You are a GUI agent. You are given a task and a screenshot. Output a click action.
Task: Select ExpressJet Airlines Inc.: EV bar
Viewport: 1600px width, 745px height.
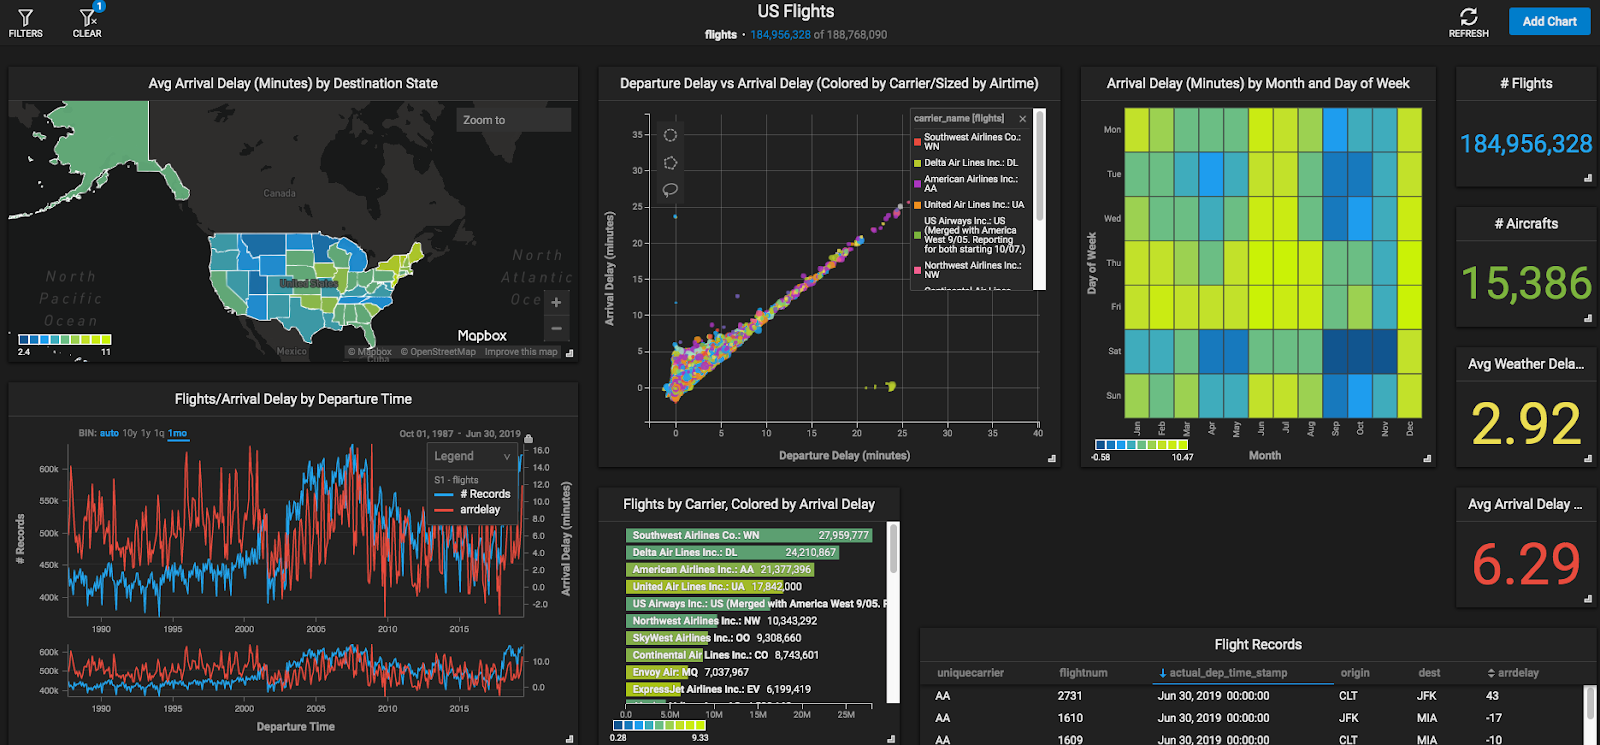654,689
